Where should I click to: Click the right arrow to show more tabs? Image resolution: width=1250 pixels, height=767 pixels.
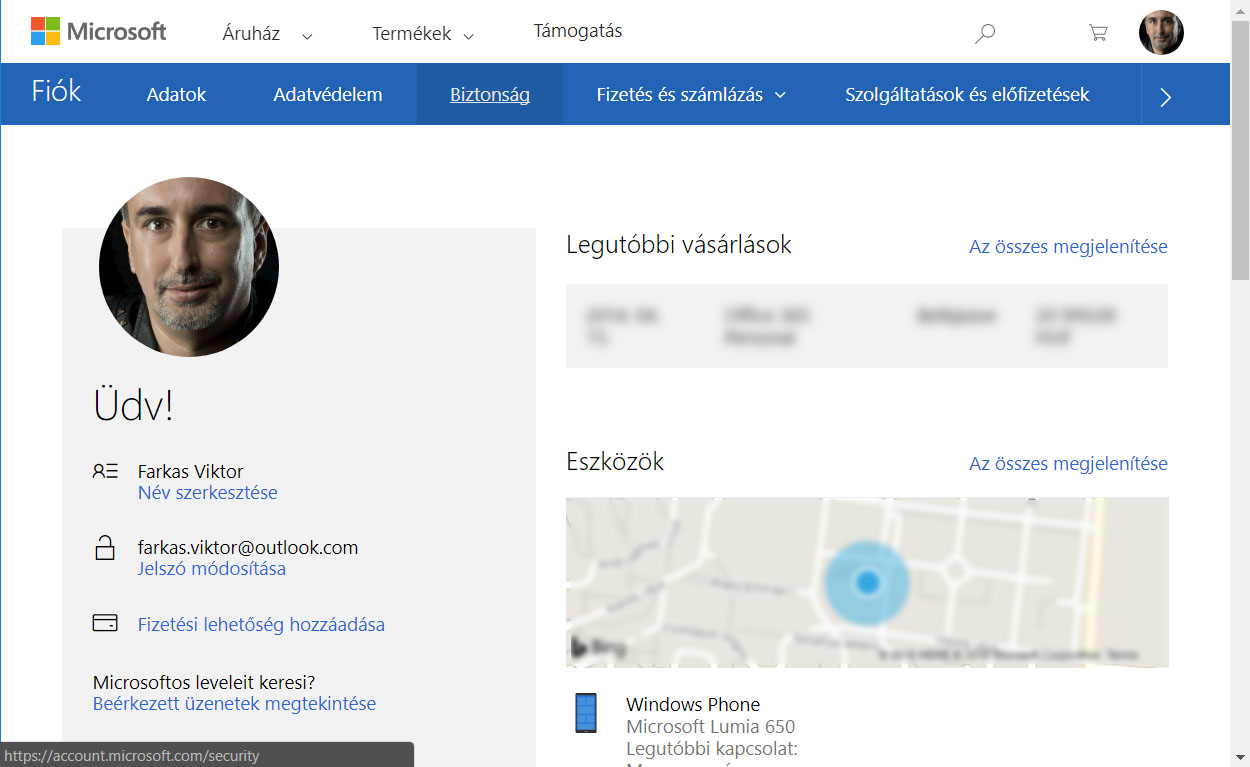point(1165,96)
